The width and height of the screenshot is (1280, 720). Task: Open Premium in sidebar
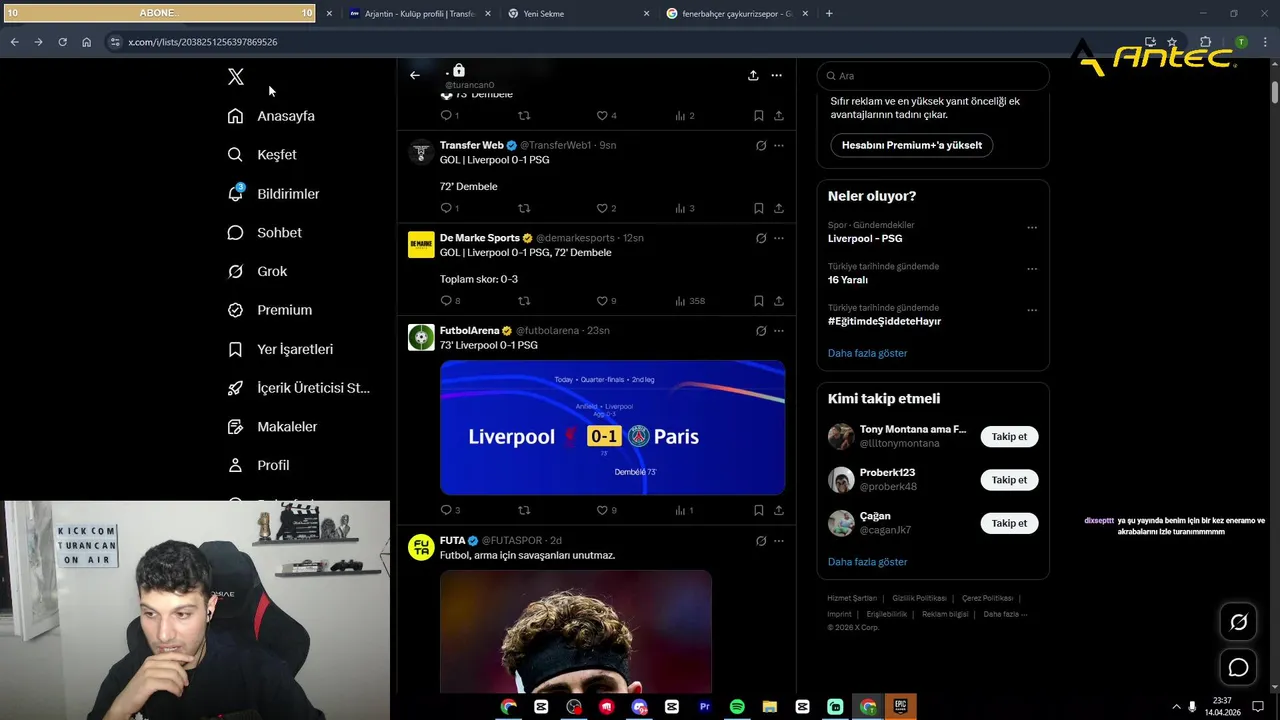(x=269, y=310)
